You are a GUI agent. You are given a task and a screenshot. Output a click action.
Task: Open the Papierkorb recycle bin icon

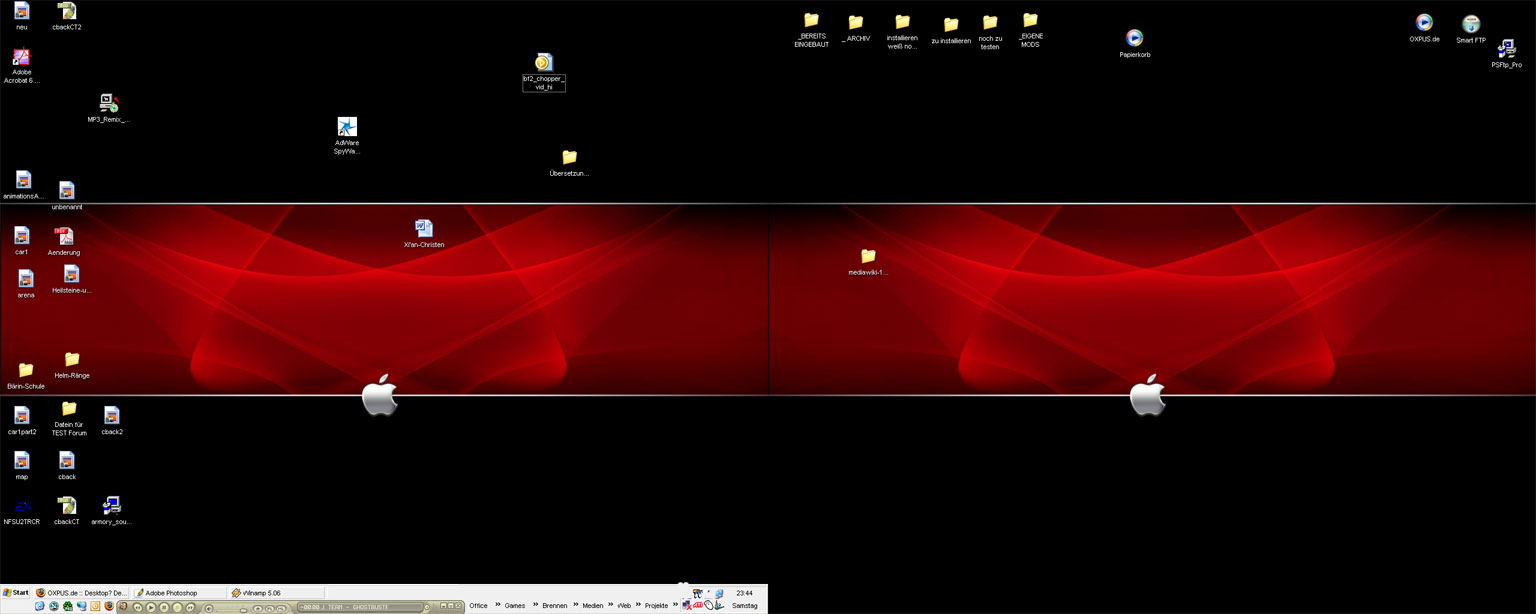pos(1134,39)
